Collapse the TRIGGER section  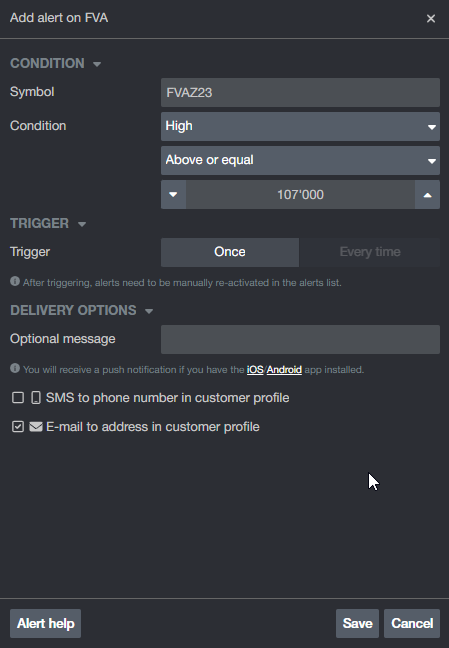[x=82, y=224]
